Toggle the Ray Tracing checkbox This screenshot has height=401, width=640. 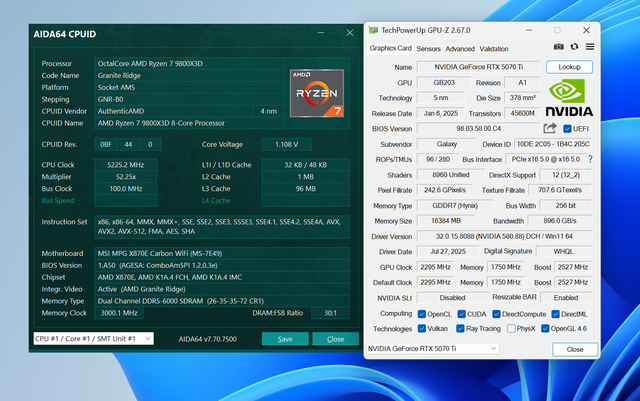click(x=460, y=329)
